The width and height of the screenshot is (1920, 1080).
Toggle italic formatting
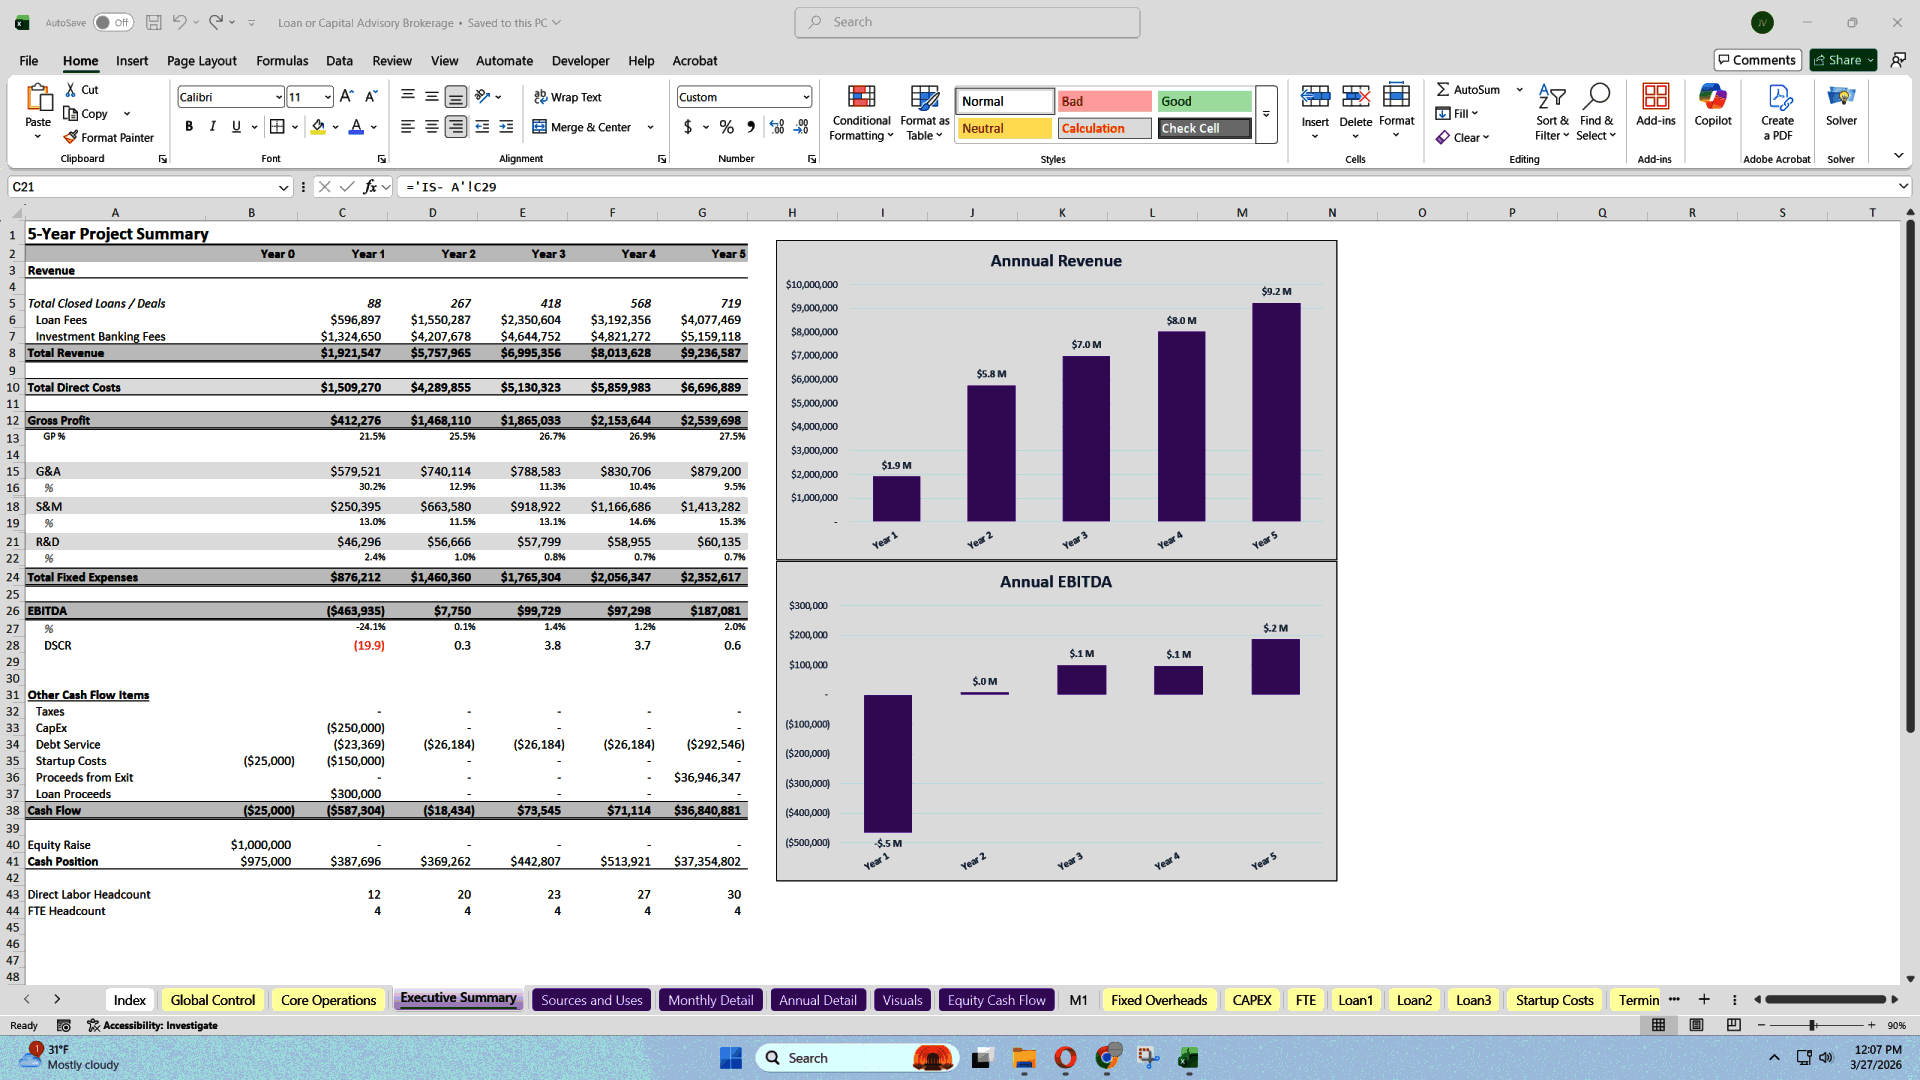[212, 126]
